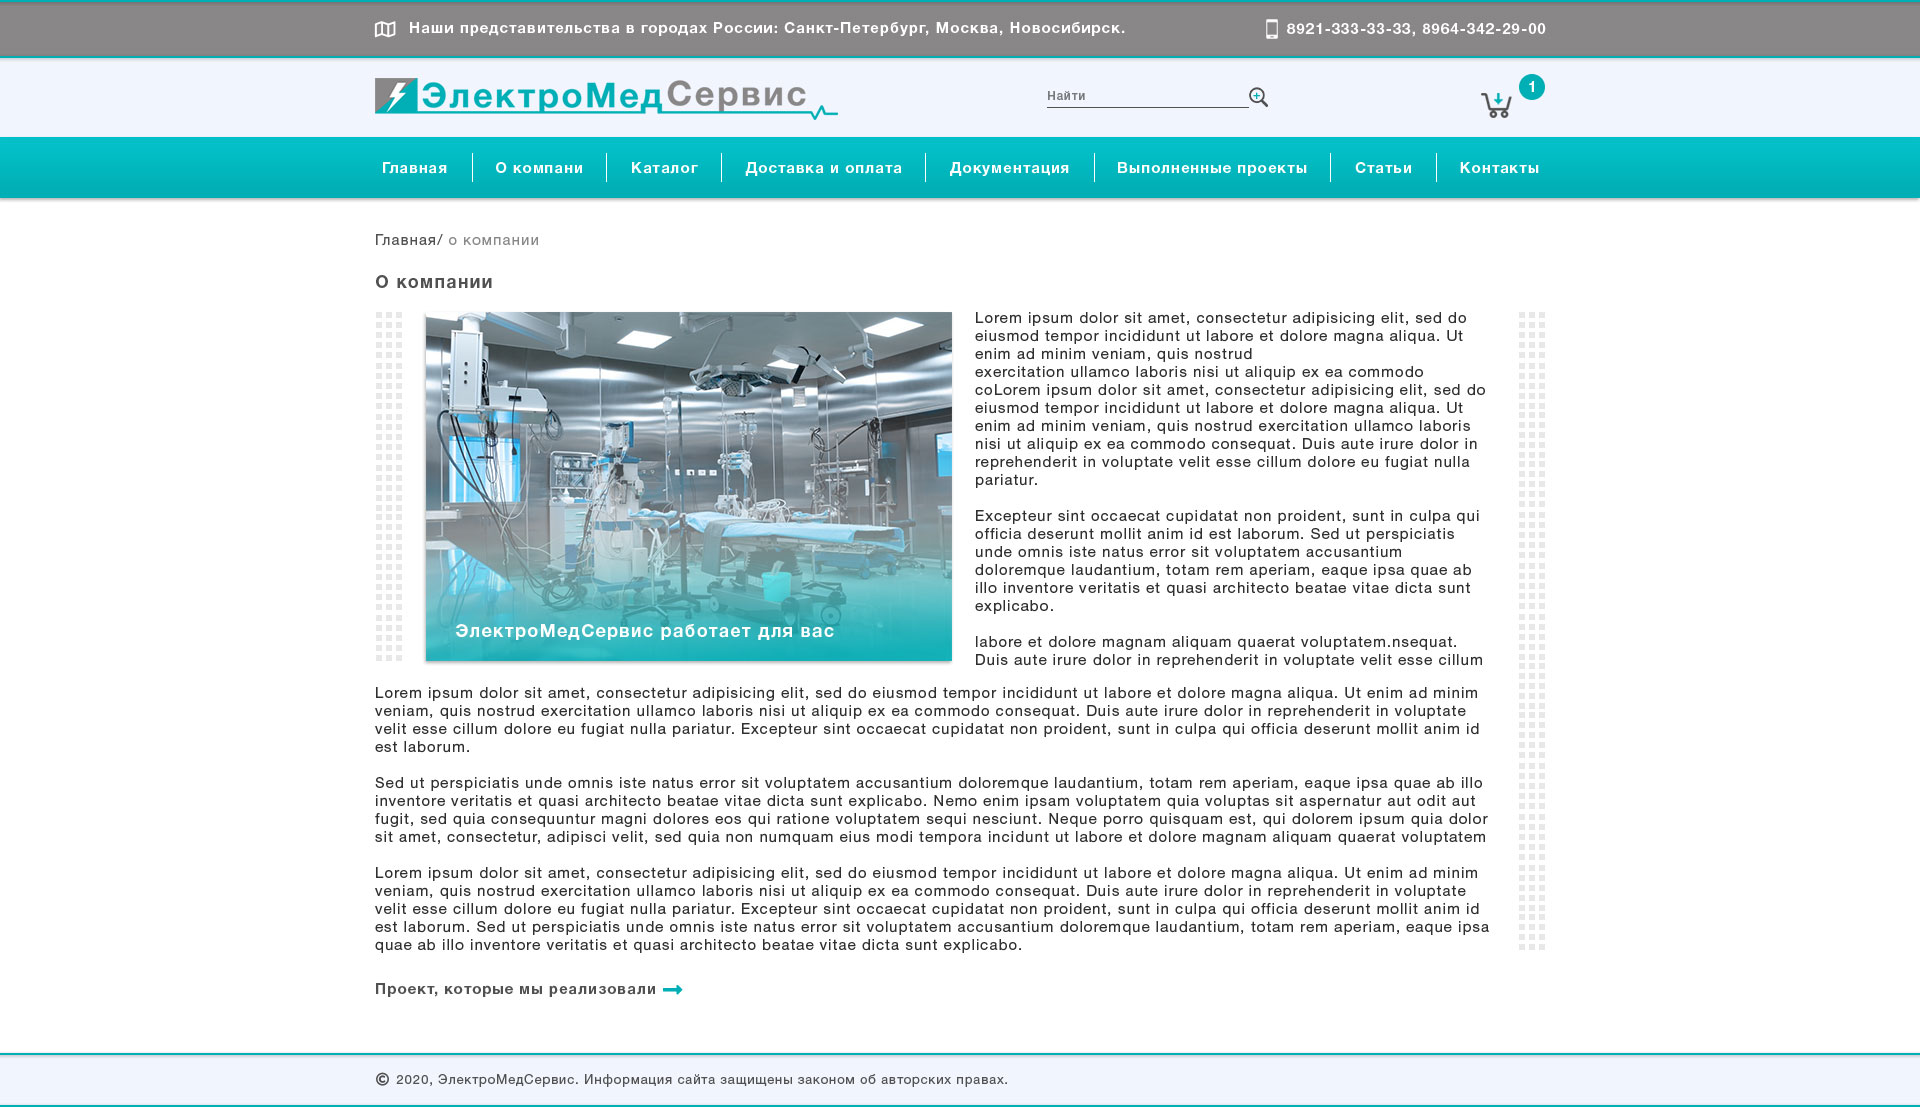The image size is (1920, 1107).
Task: Click the operating room photo banner
Action: click(688, 485)
